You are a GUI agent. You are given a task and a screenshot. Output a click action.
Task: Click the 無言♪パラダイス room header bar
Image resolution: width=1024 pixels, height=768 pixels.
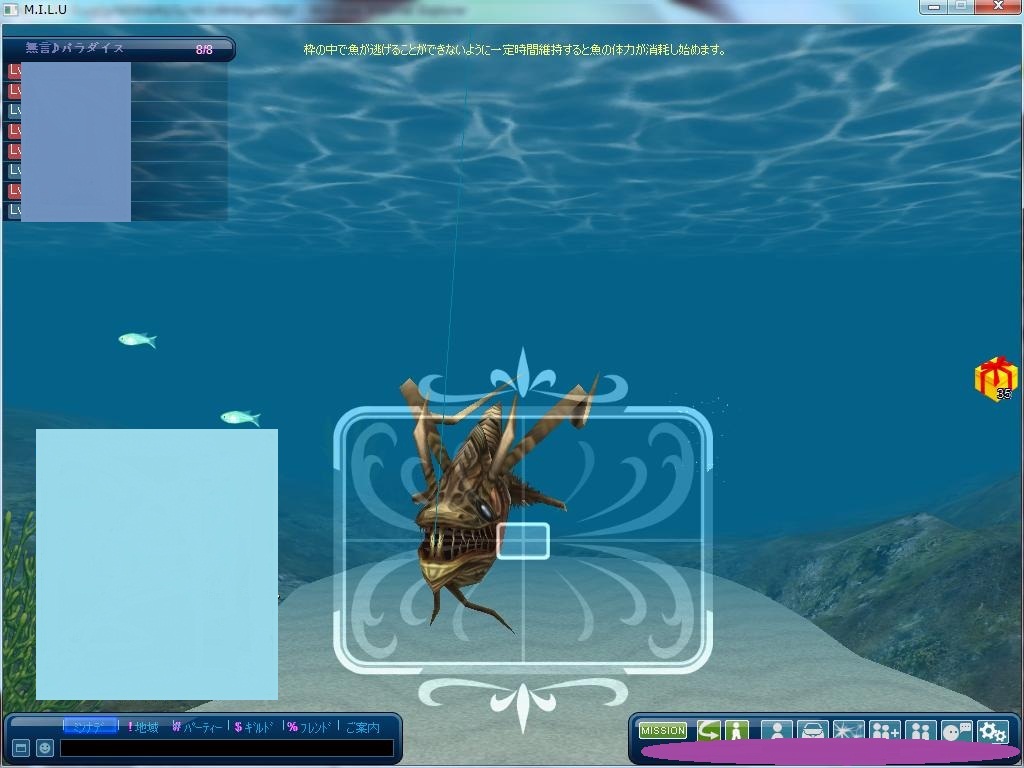[x=118, y=49]
